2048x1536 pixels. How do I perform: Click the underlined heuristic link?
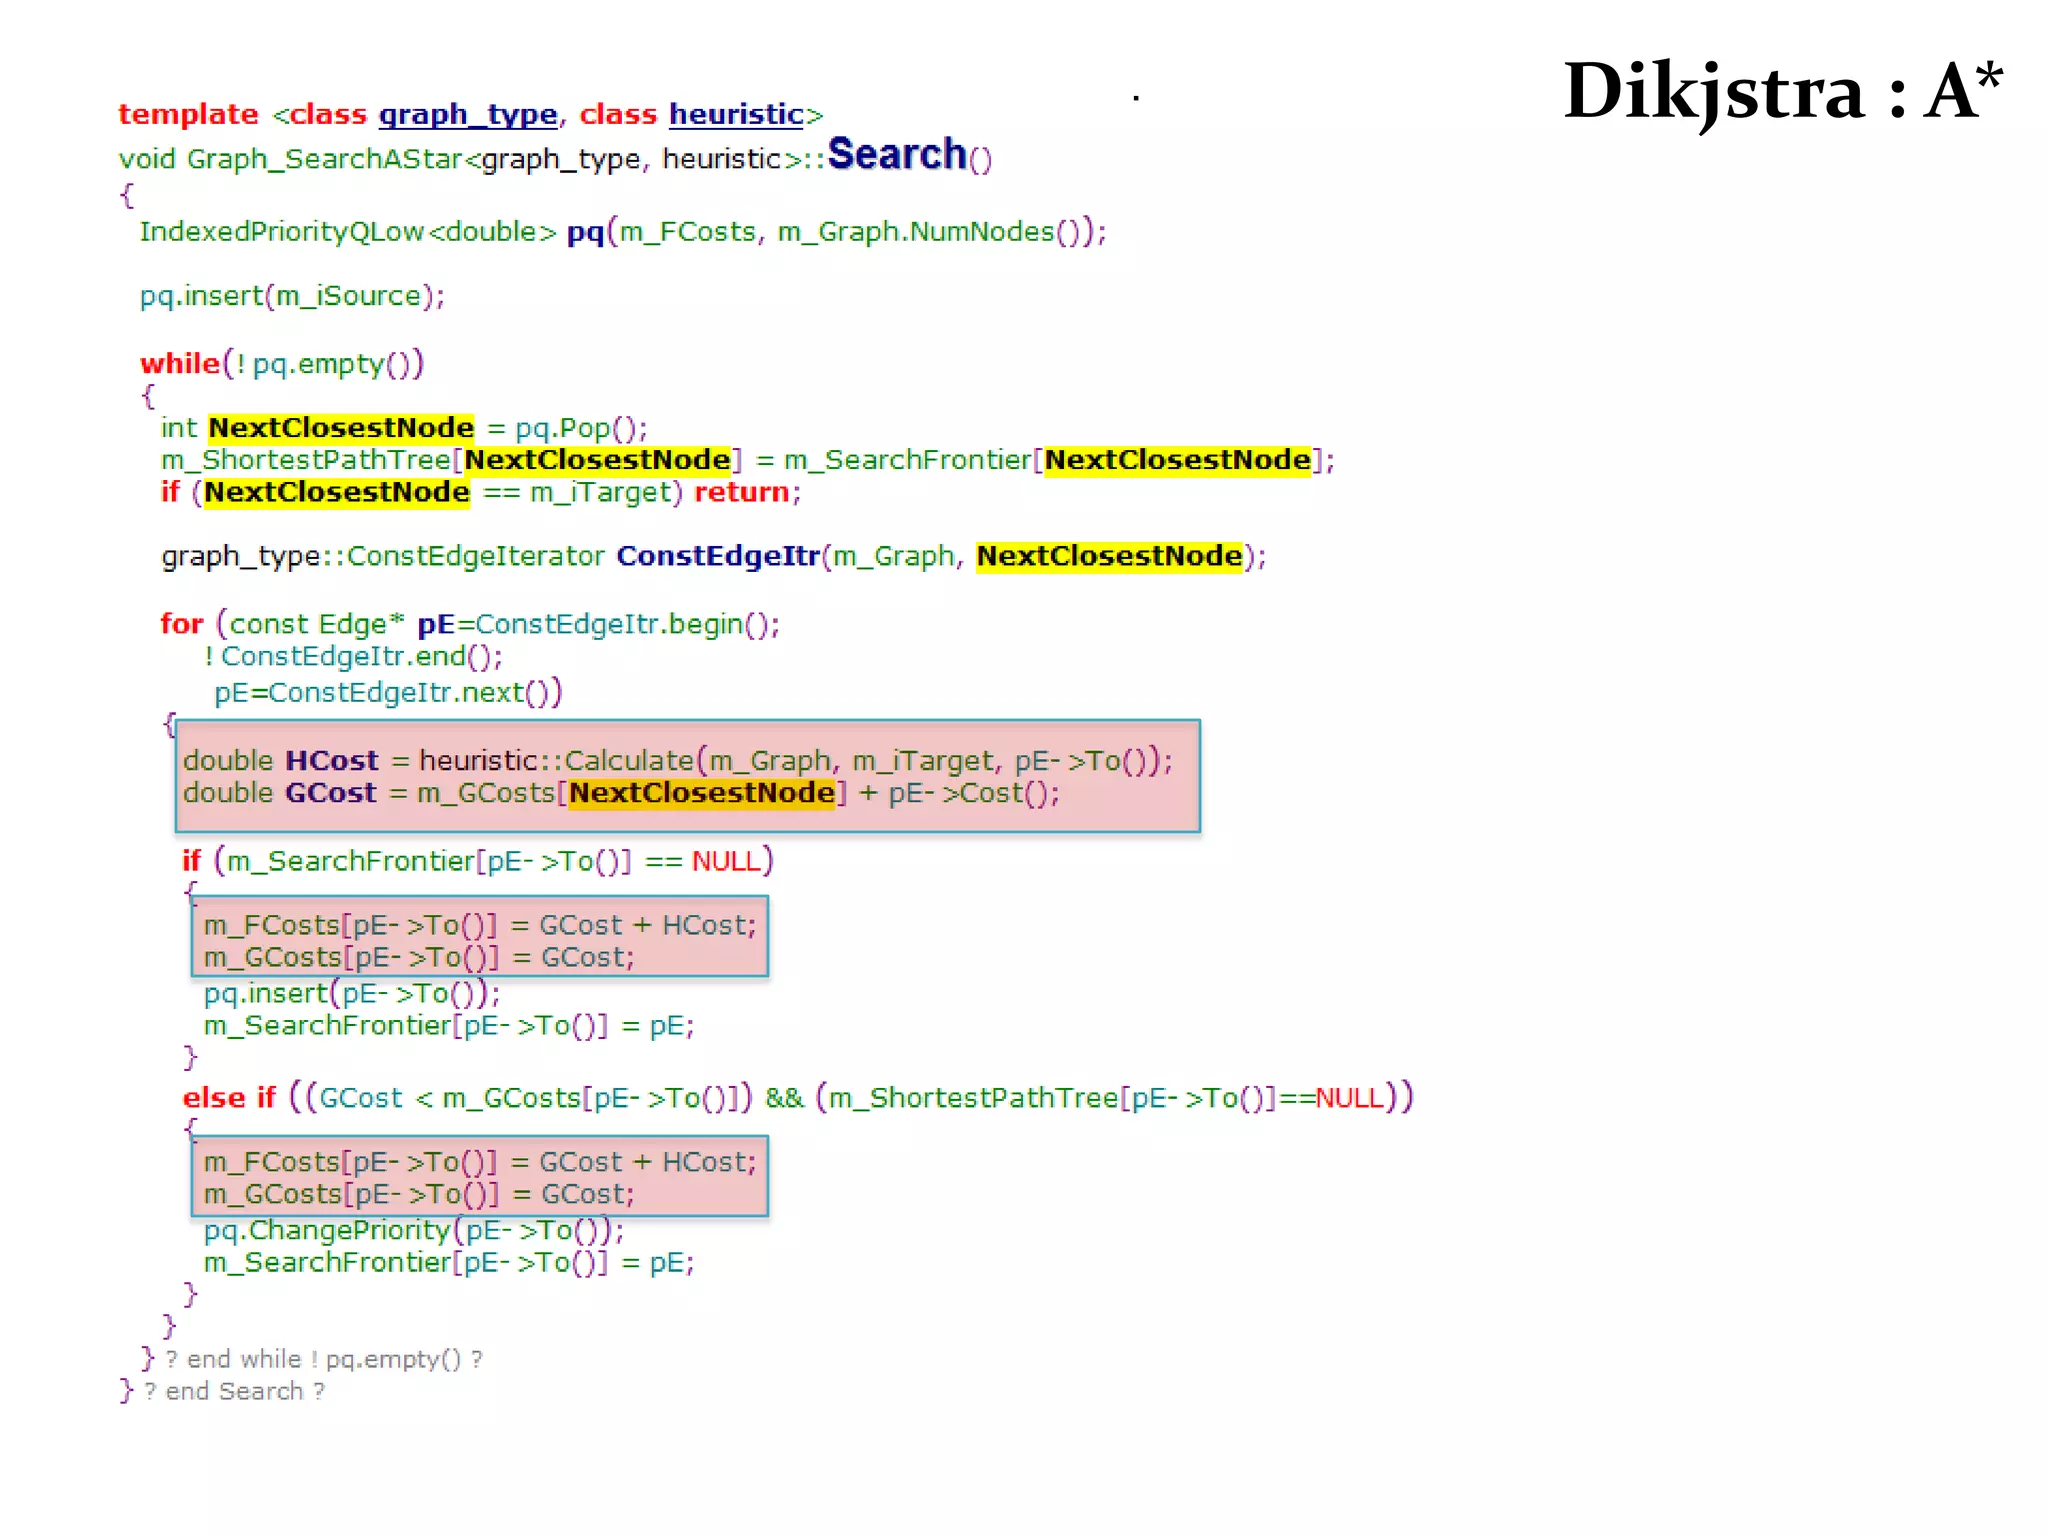[x=736, y=115]
